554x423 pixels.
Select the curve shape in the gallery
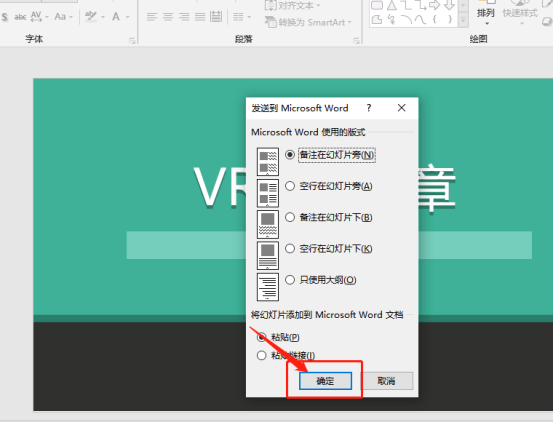pyautogui.click(x=420, y=19)
